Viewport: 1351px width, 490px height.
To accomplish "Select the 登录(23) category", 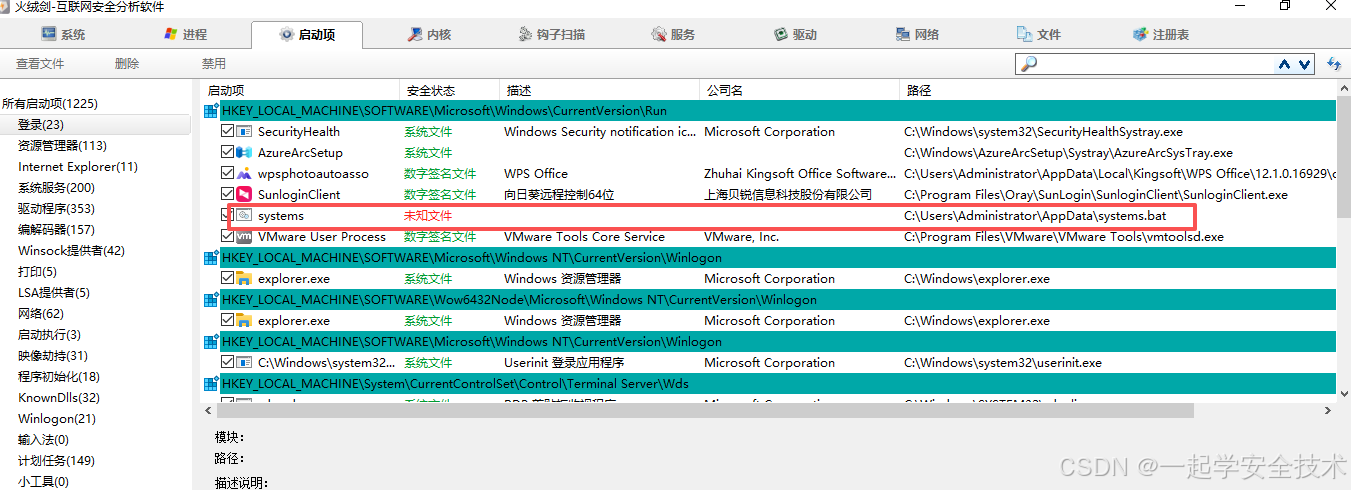I will tap(41, 125).
